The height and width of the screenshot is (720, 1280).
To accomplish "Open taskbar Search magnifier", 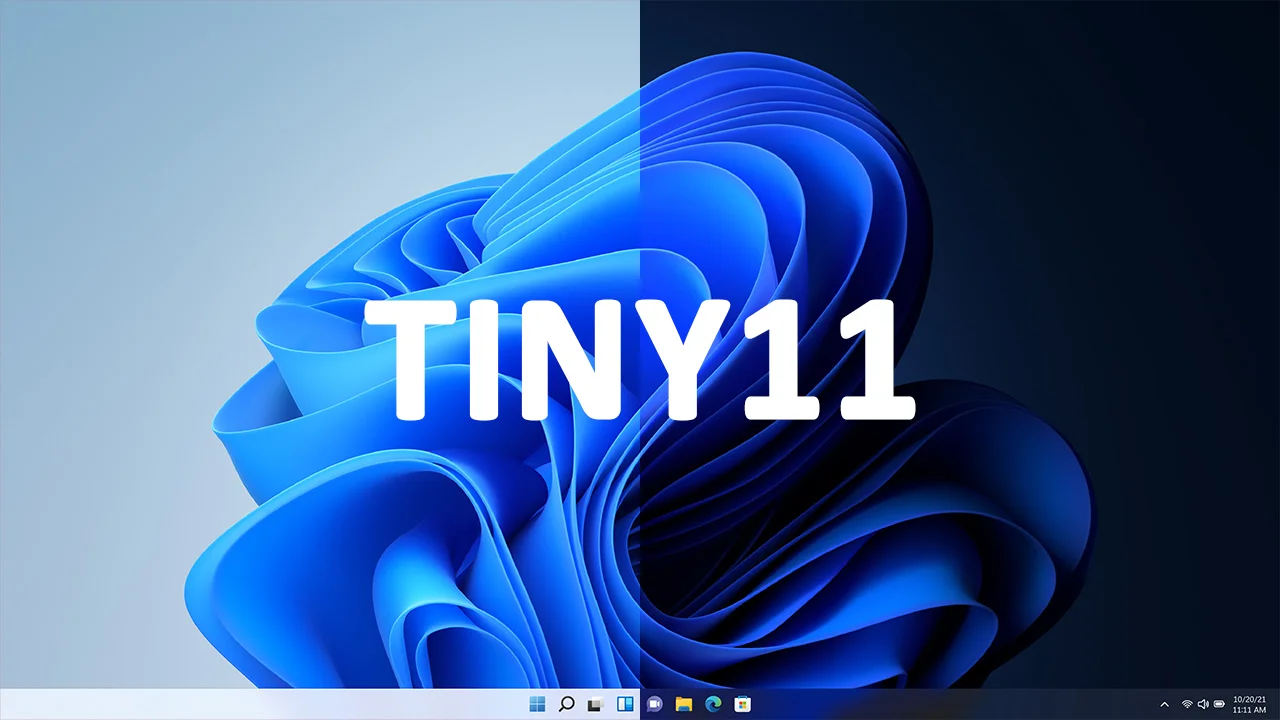I will (x=566, y=704).
